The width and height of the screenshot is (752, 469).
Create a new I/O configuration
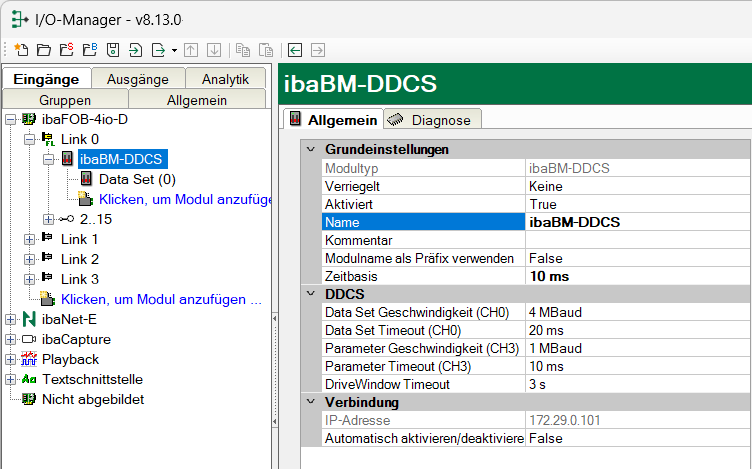coord(21,50)
